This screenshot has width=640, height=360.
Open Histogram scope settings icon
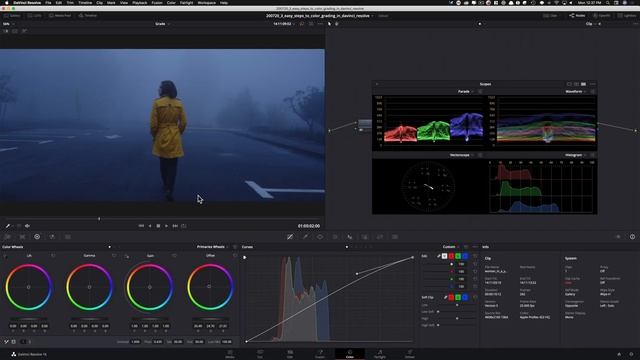coord(593,155)
